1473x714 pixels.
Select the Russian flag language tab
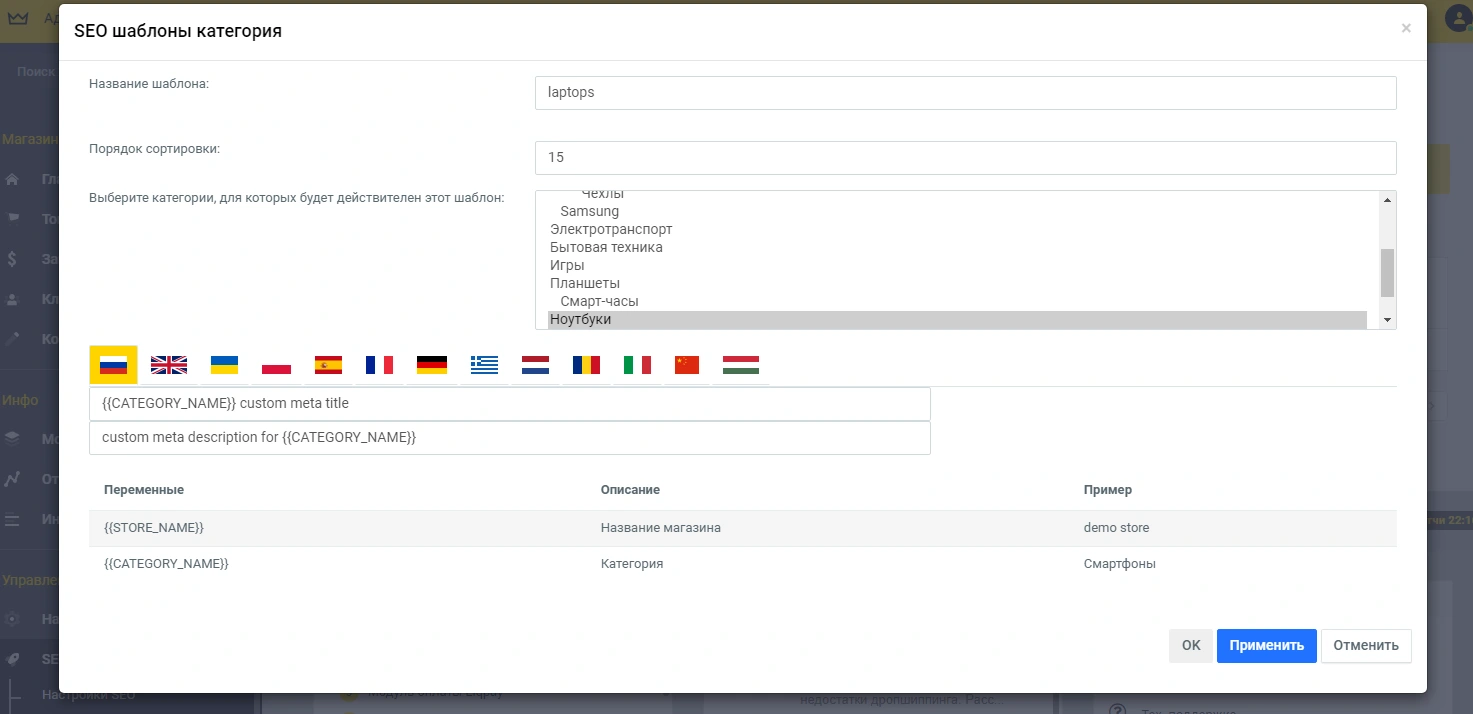click(x=113, y=365)
